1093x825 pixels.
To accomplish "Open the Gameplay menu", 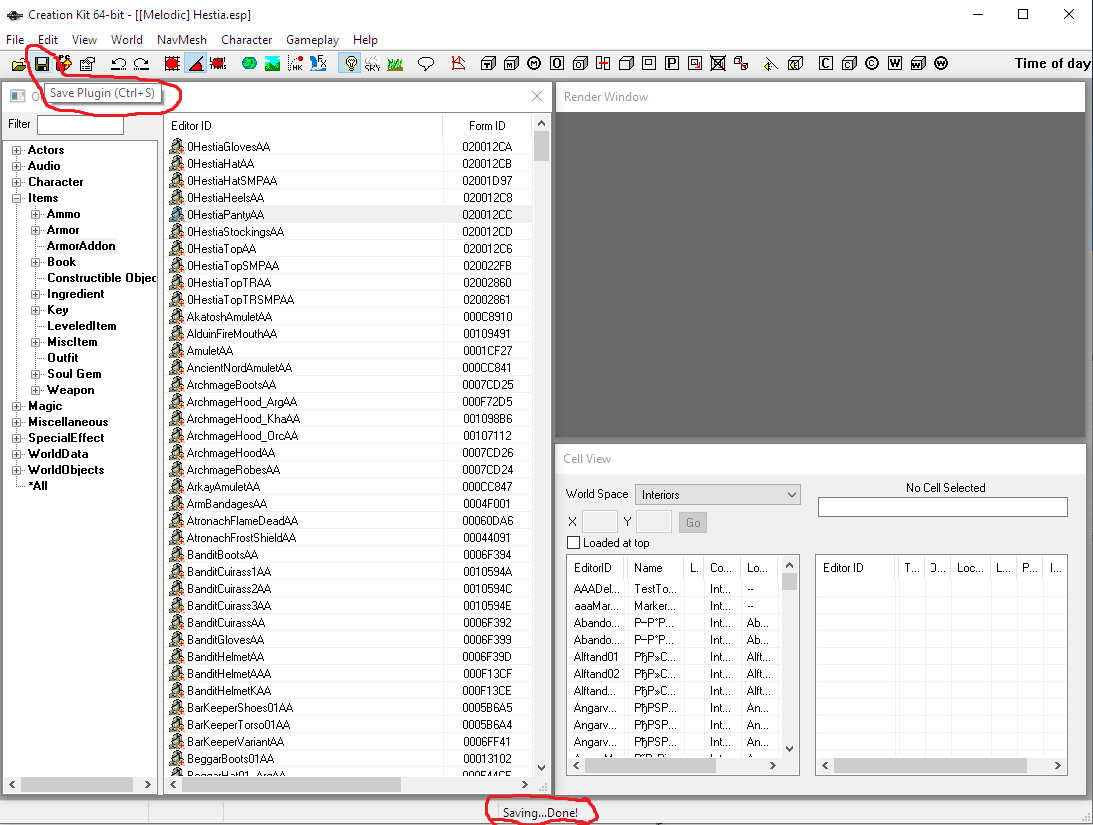I will coord(312,40).
